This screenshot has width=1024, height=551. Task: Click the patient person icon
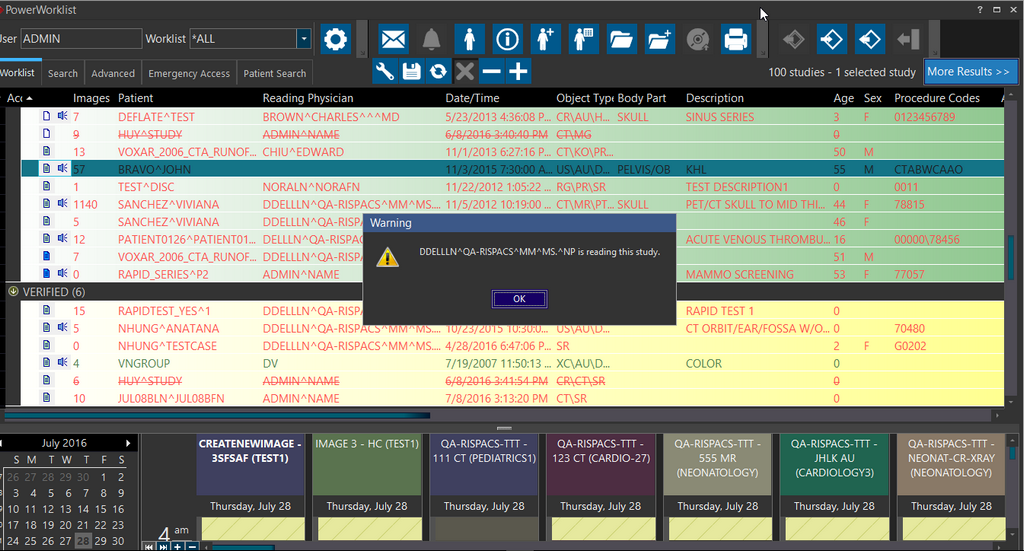pos(470,39)
